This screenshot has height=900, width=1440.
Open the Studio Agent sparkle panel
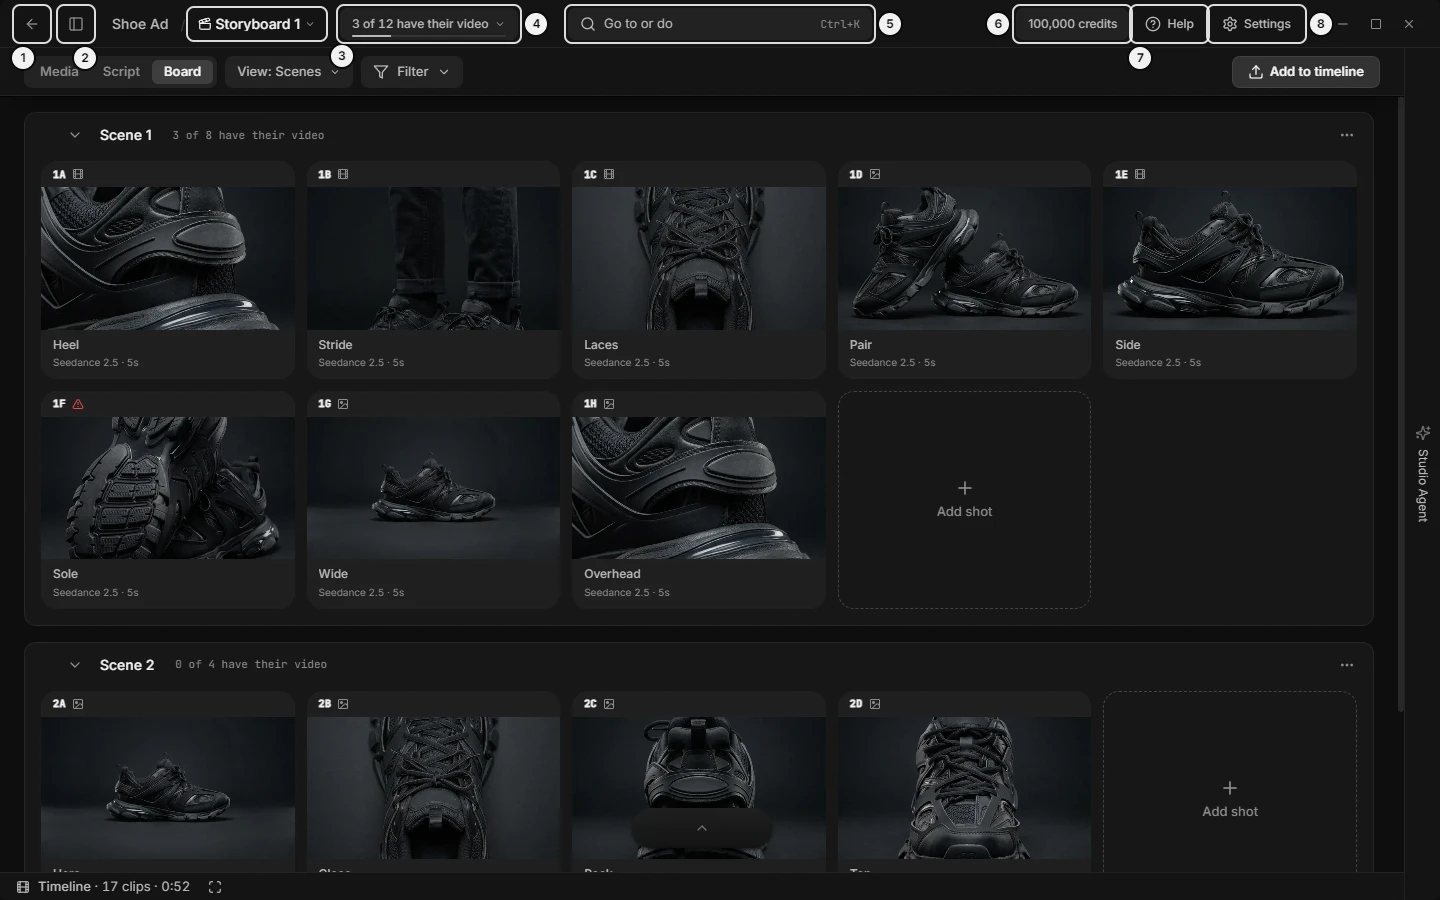[1423, 473]
